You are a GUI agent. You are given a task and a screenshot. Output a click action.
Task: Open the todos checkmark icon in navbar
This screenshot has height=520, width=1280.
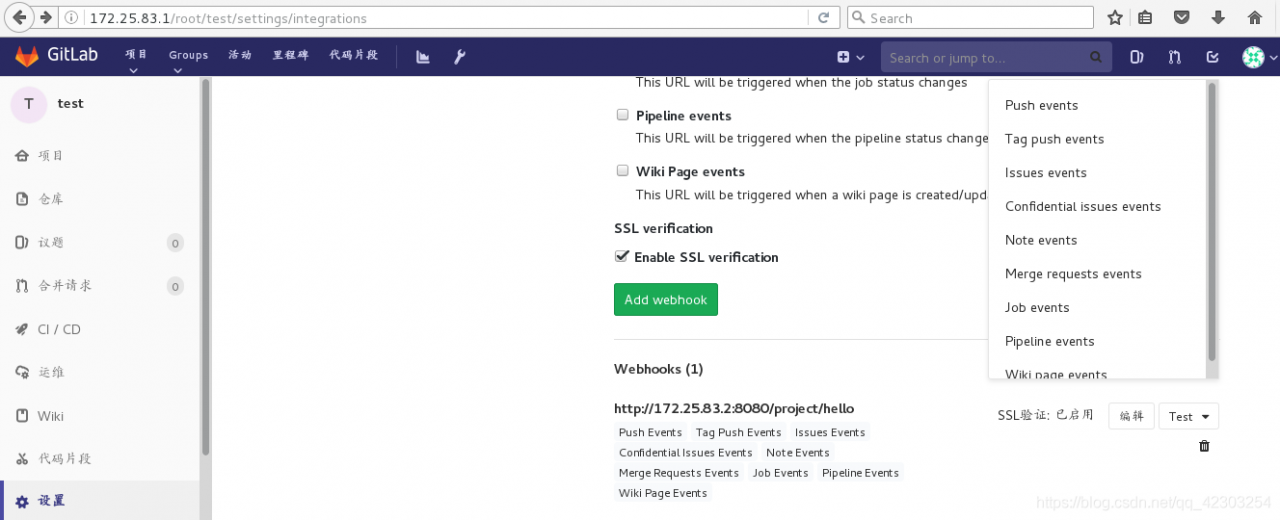[1213, 57]
